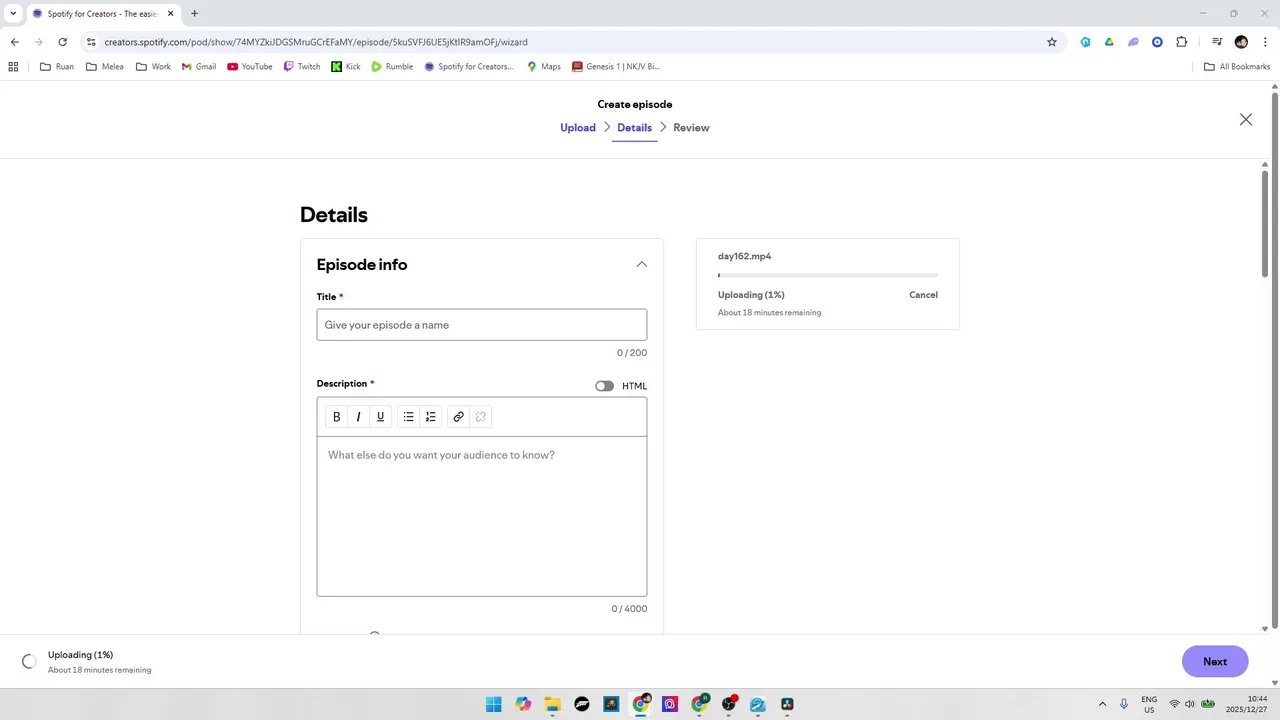Add a hyperlink to the description
The width and height of the screenshot is (1280, 720).
pyautogui.click(x=458, y=417)
